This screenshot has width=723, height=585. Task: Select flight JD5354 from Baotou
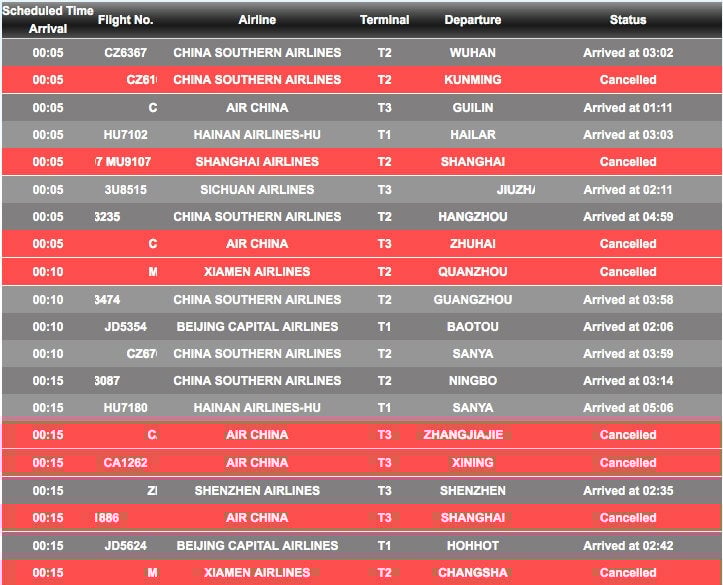coord(362,326)
